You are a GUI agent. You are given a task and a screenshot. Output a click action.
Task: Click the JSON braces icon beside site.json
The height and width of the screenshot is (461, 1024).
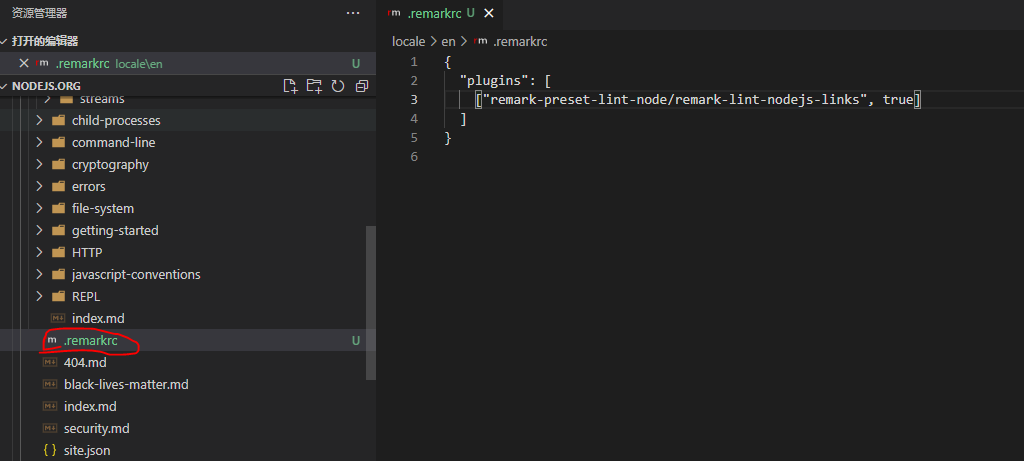pos(50,451)
